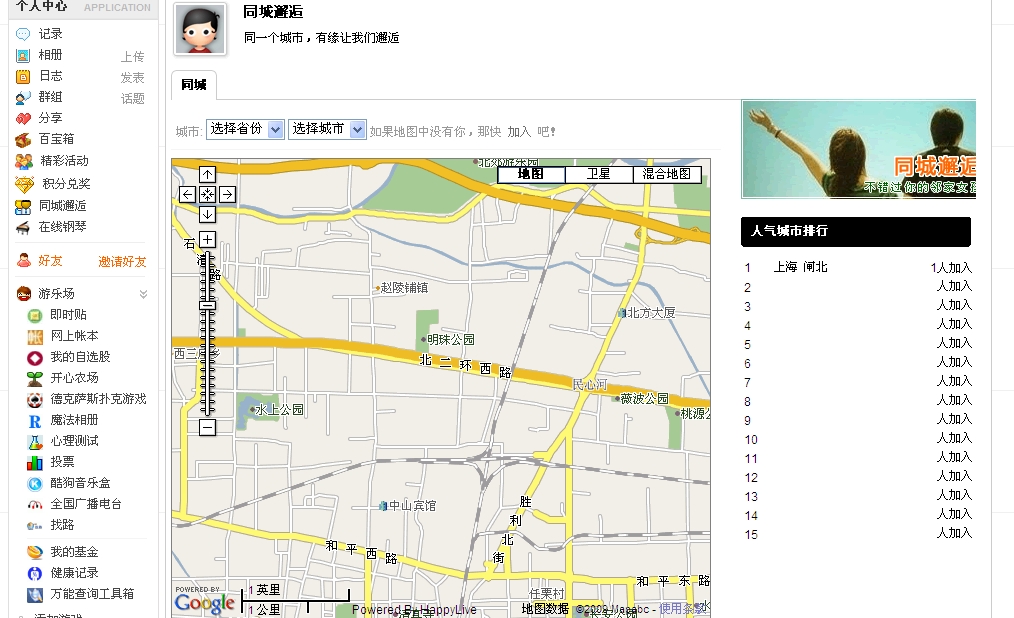Open the 心理测试 flask icon
The height and width of the screenshot is (618, 1014).
click(34, 442)
